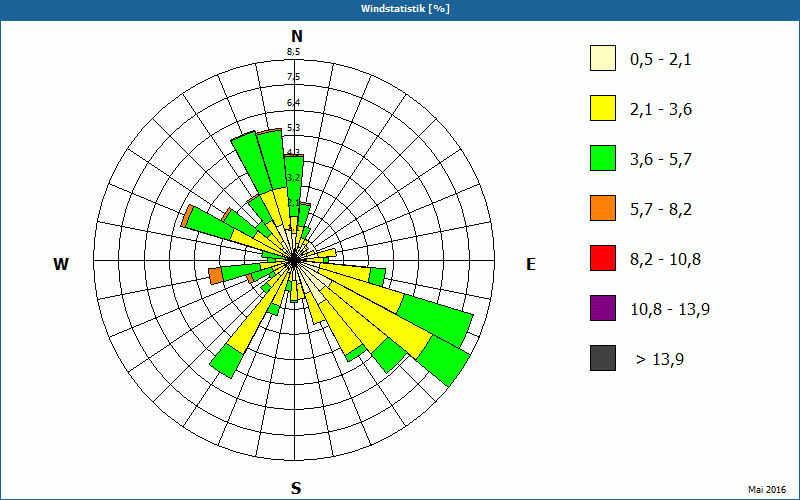This screenshot has width=800, height=500.
Task: Click the red 8,2 - 10,8 legend swatch
Action: [x=603, y=258]
